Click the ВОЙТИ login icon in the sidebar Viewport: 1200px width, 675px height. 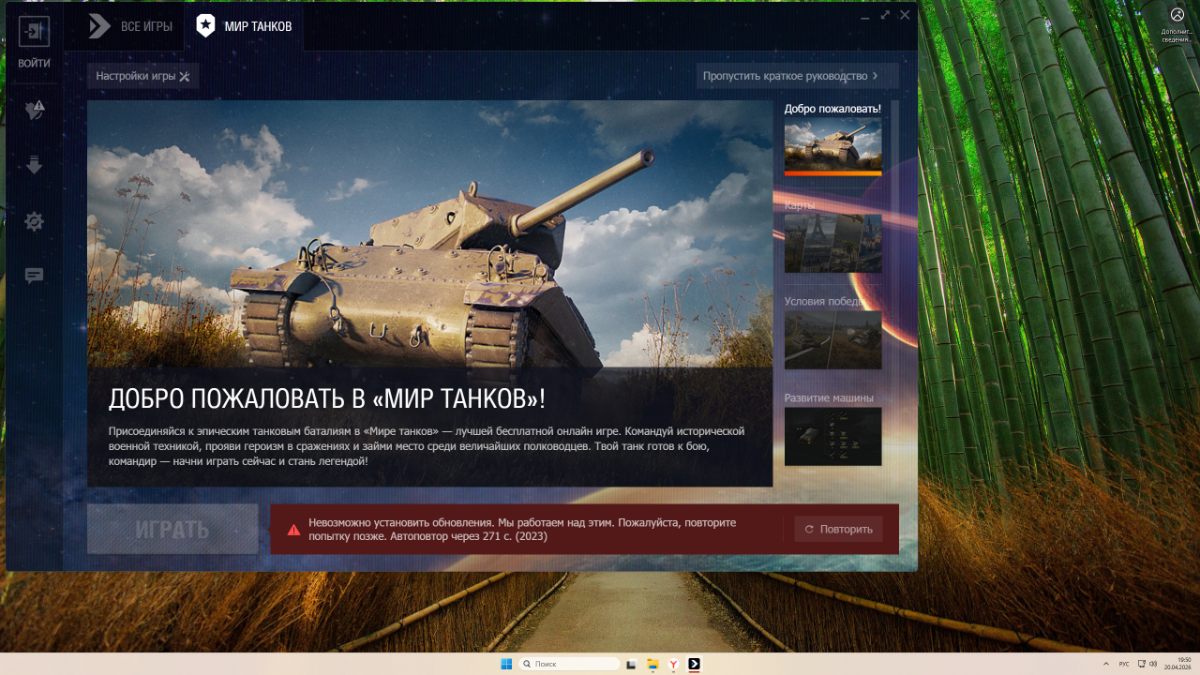34,31
